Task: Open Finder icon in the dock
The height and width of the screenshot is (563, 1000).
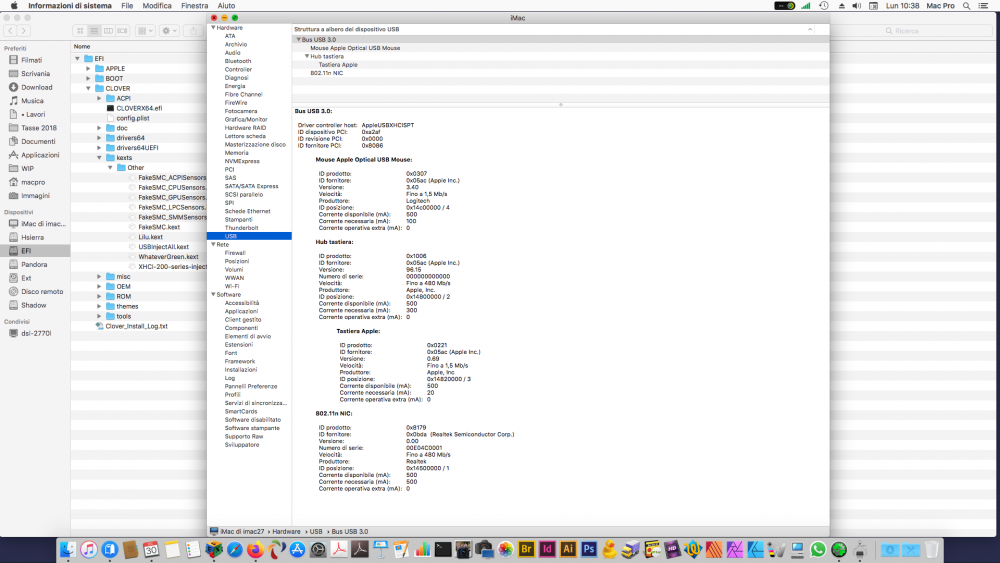Action: point(68,550)
